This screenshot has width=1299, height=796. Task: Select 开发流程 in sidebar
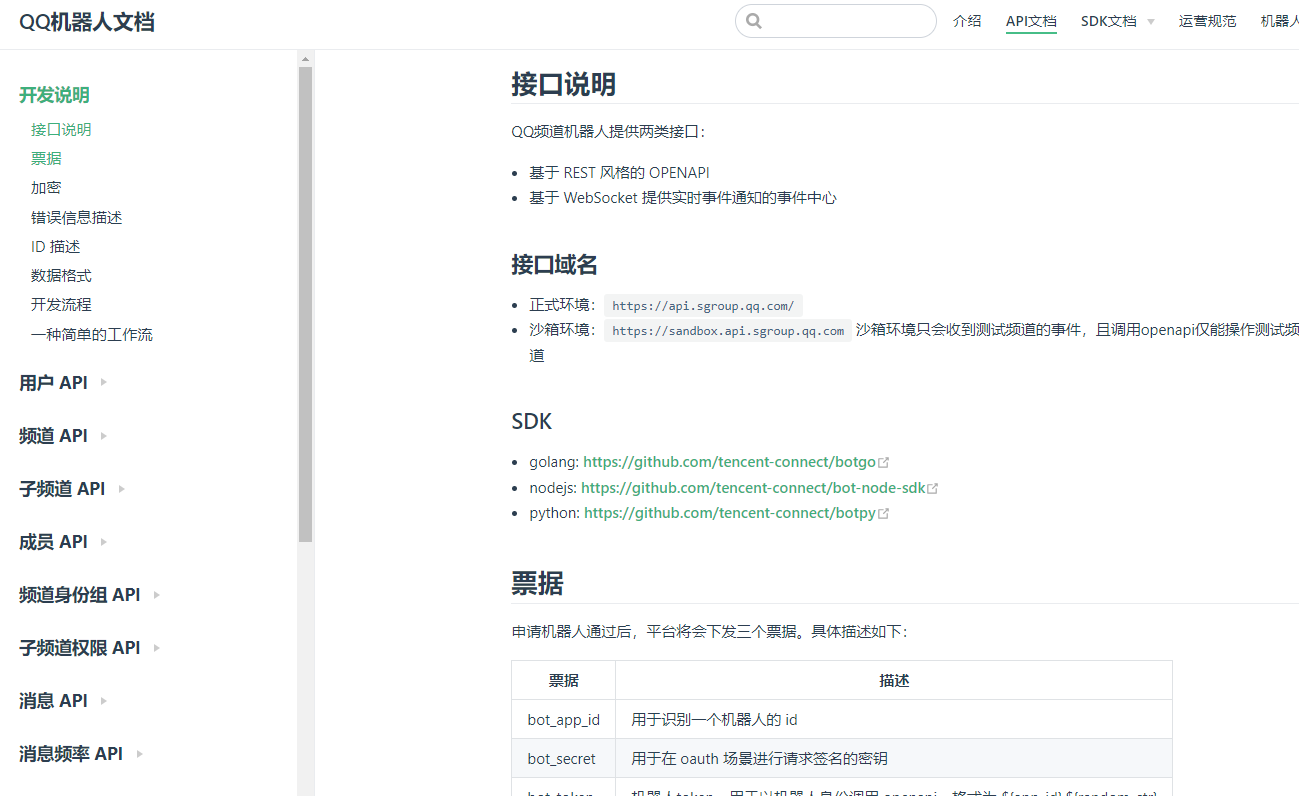click(x=61, y=304)
